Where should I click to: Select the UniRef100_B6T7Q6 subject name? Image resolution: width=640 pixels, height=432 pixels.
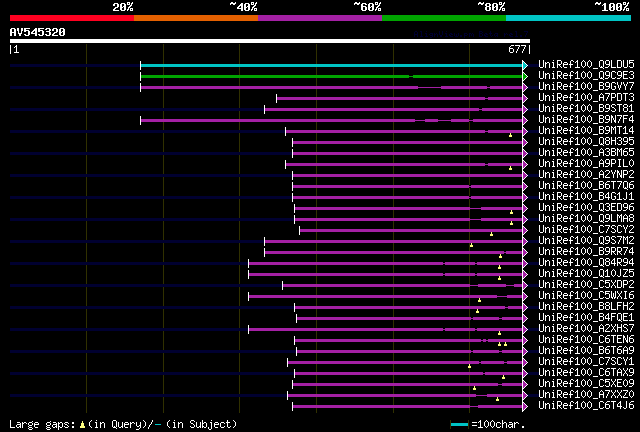(x=586, y=185)
